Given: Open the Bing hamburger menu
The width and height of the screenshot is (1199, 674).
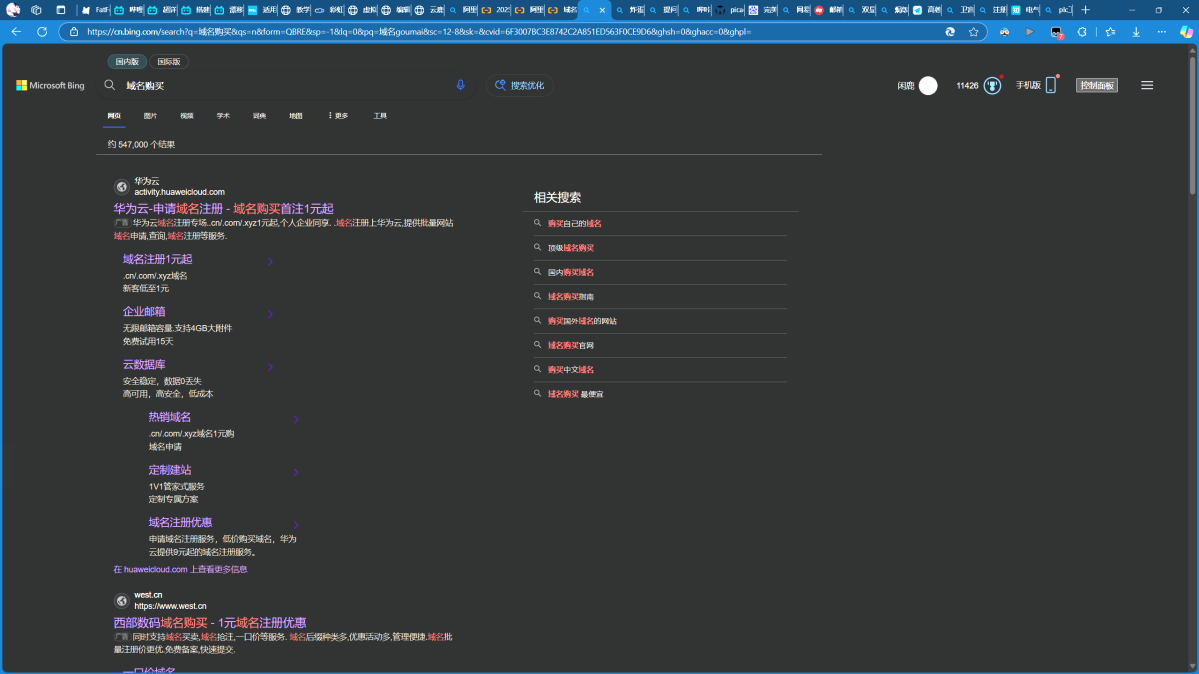Looking at the screenshot, I should (1147, 86).
